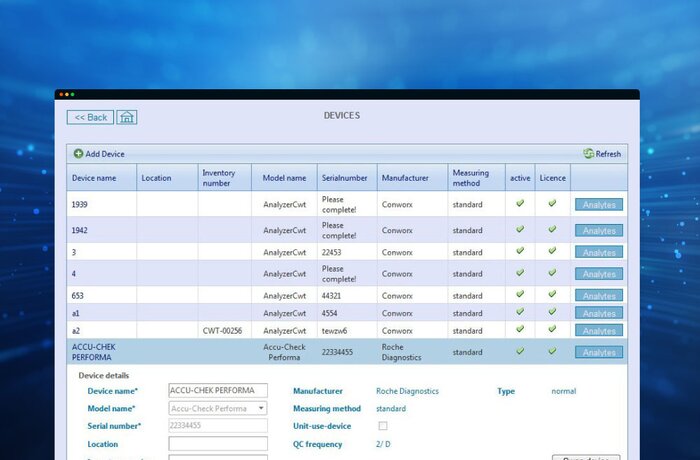Click the Device name input field
700x460 pixels.
coord(217,390)
